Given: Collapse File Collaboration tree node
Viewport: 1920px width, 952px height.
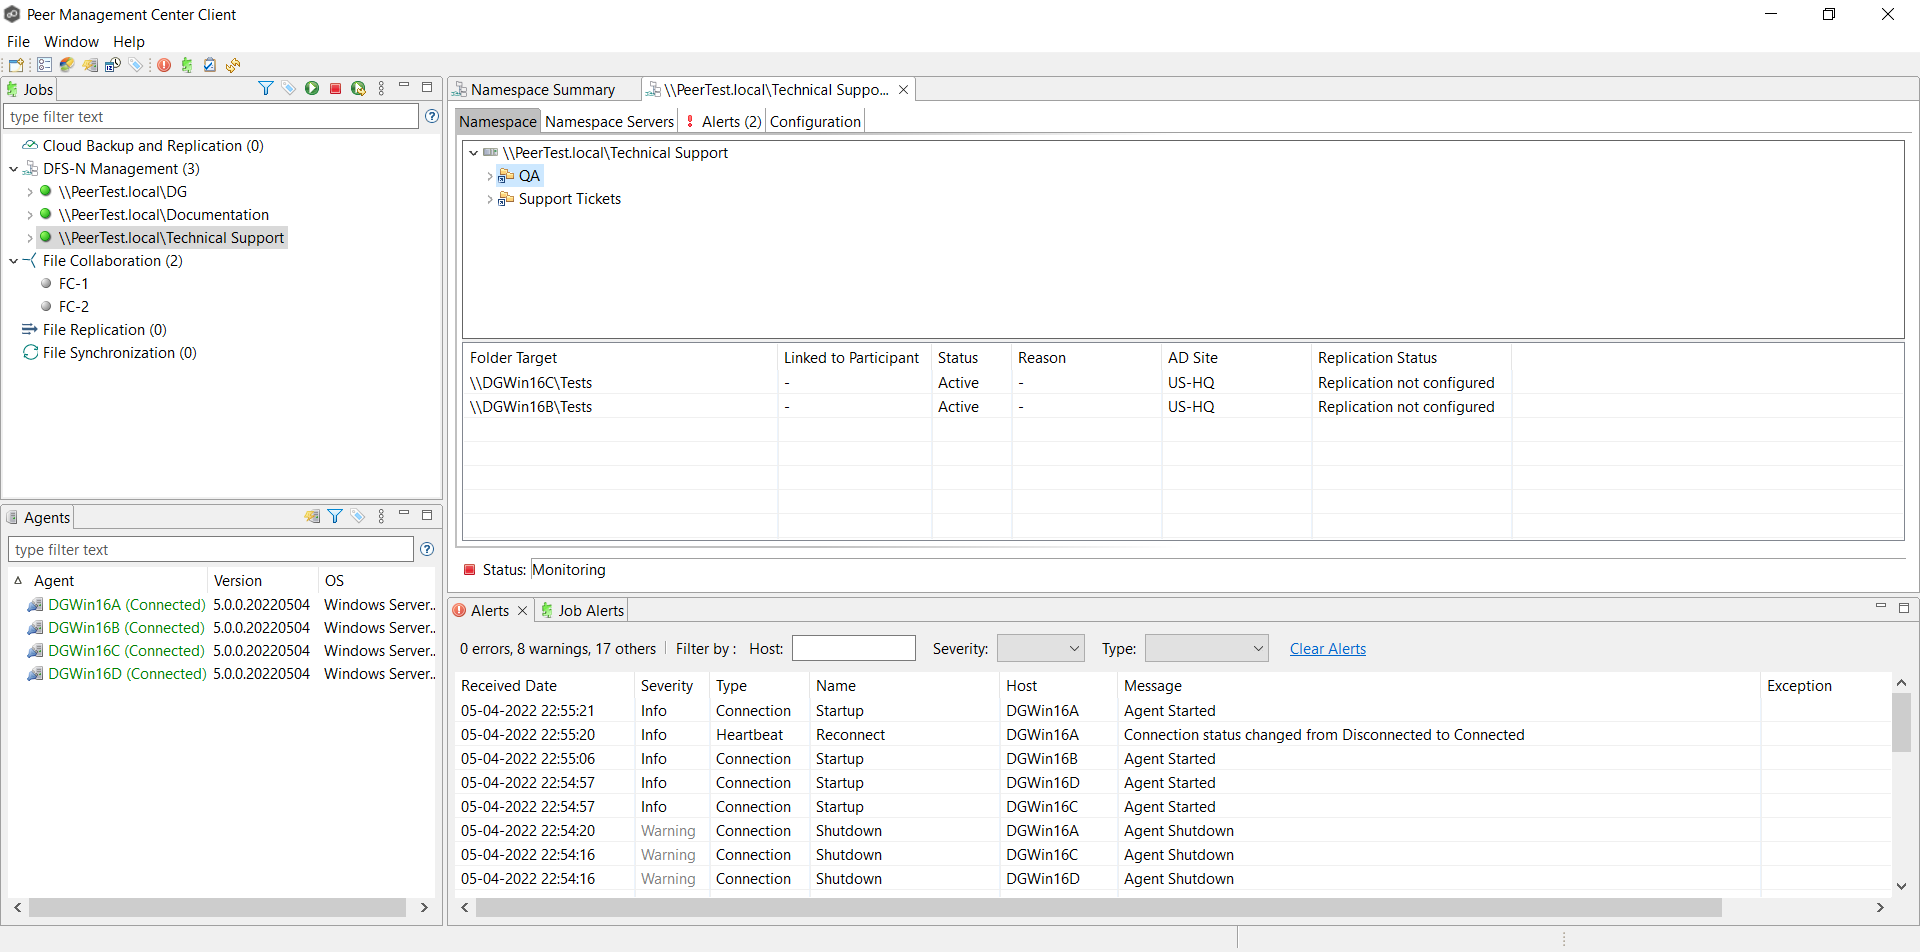Looking at the screenshot, I should click(14, 261).
